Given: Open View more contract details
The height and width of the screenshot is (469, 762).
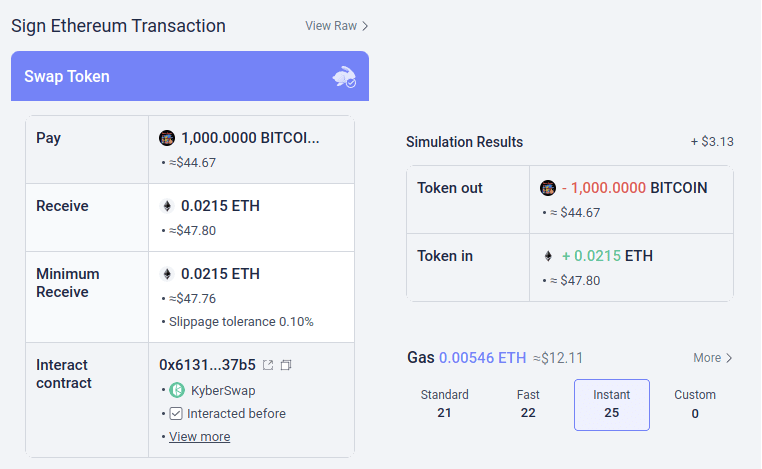Looking at the screenshot, I should point(199,437).
